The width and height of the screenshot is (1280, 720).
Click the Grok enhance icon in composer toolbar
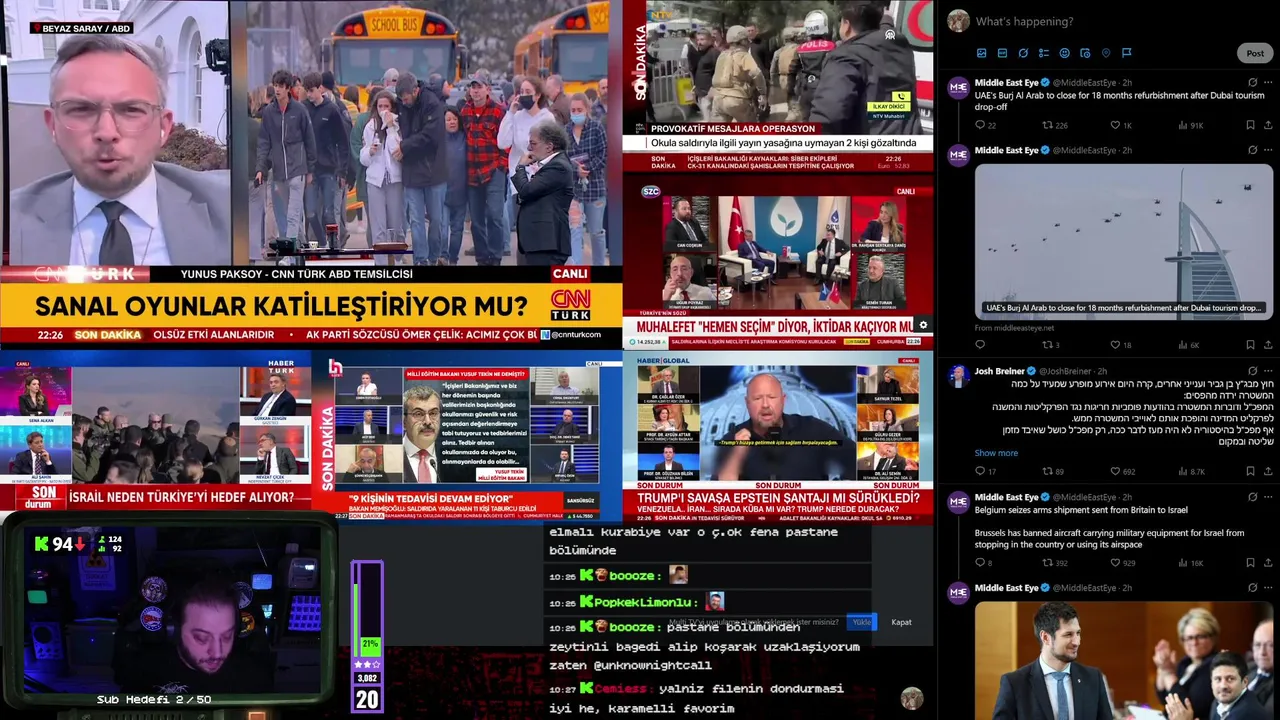[x=1023, y=53]
